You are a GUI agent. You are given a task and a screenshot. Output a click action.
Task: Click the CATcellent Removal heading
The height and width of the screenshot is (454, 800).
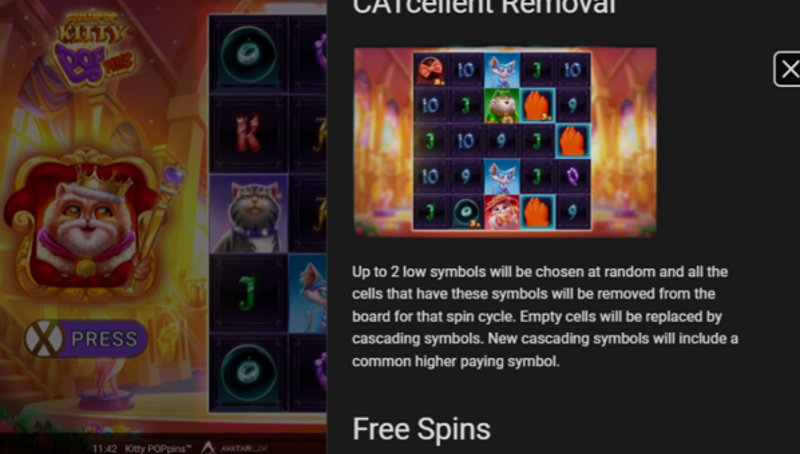tap(484, 7)
